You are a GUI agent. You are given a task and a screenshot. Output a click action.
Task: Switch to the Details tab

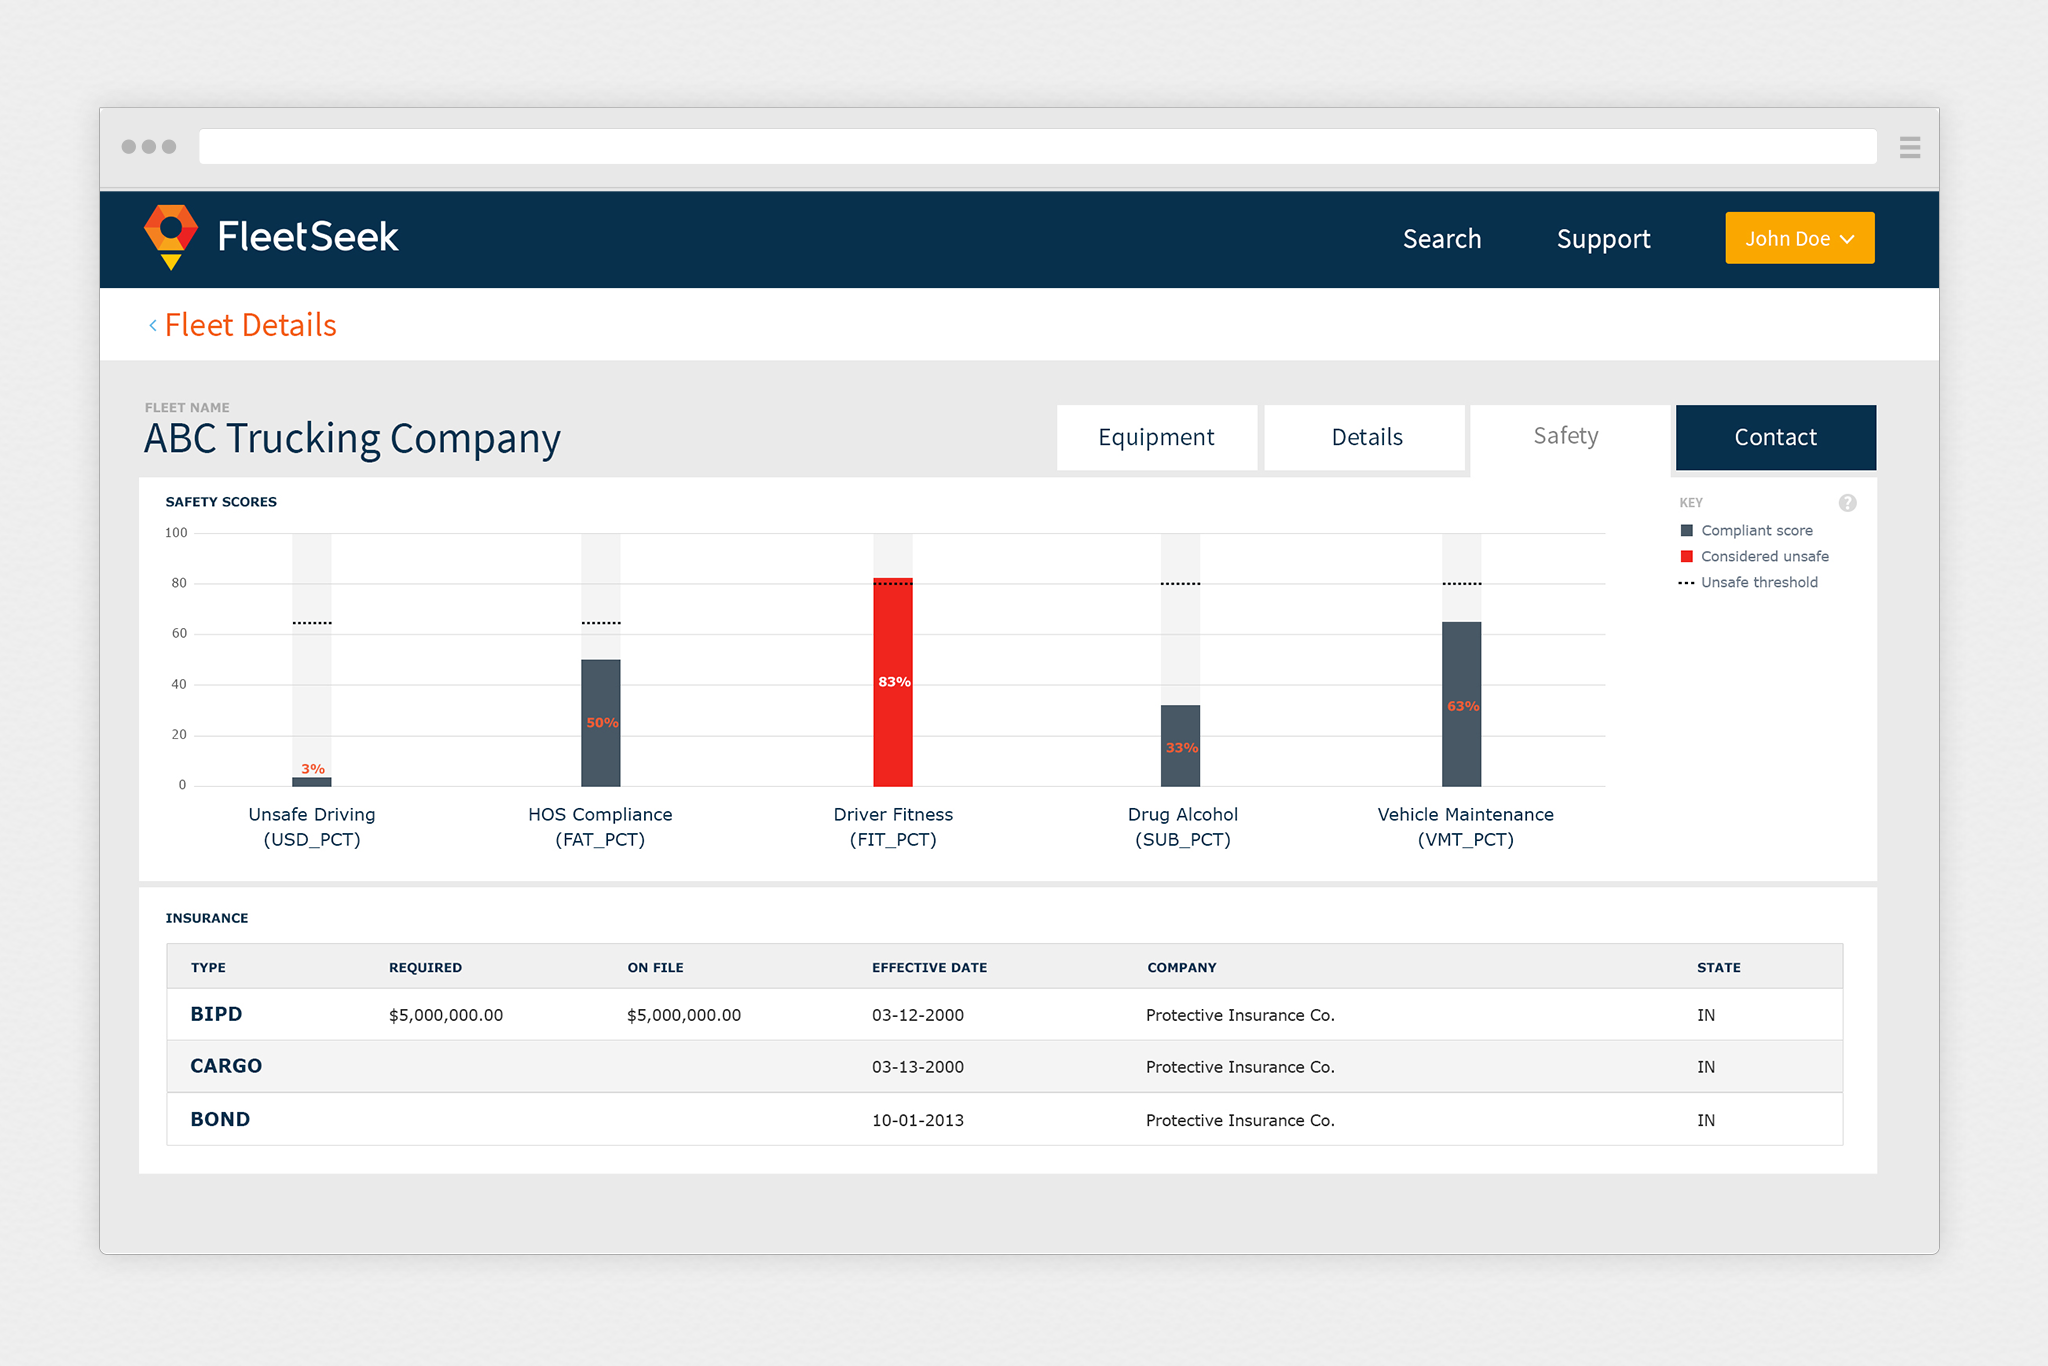pyautogui.click(x=1366, y=437)
